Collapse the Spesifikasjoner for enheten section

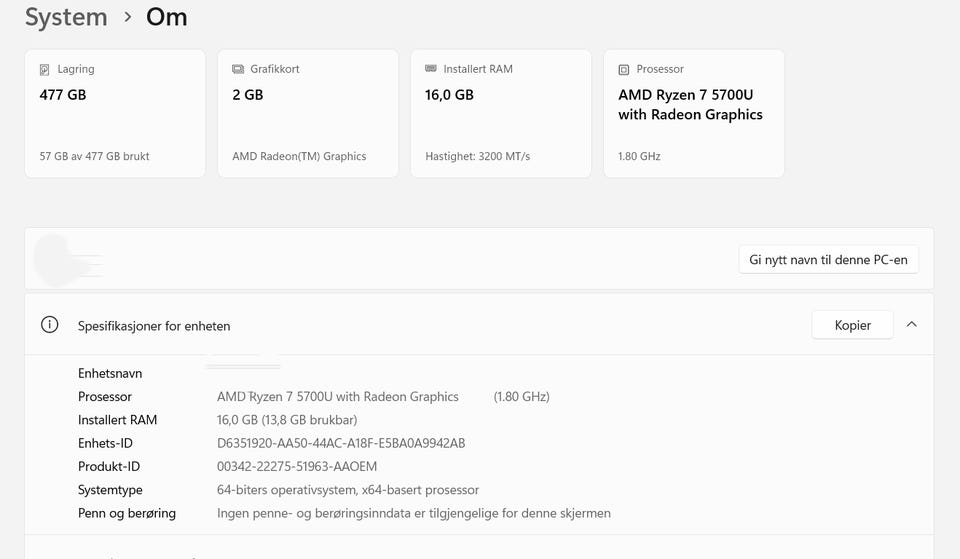[912, 325]
